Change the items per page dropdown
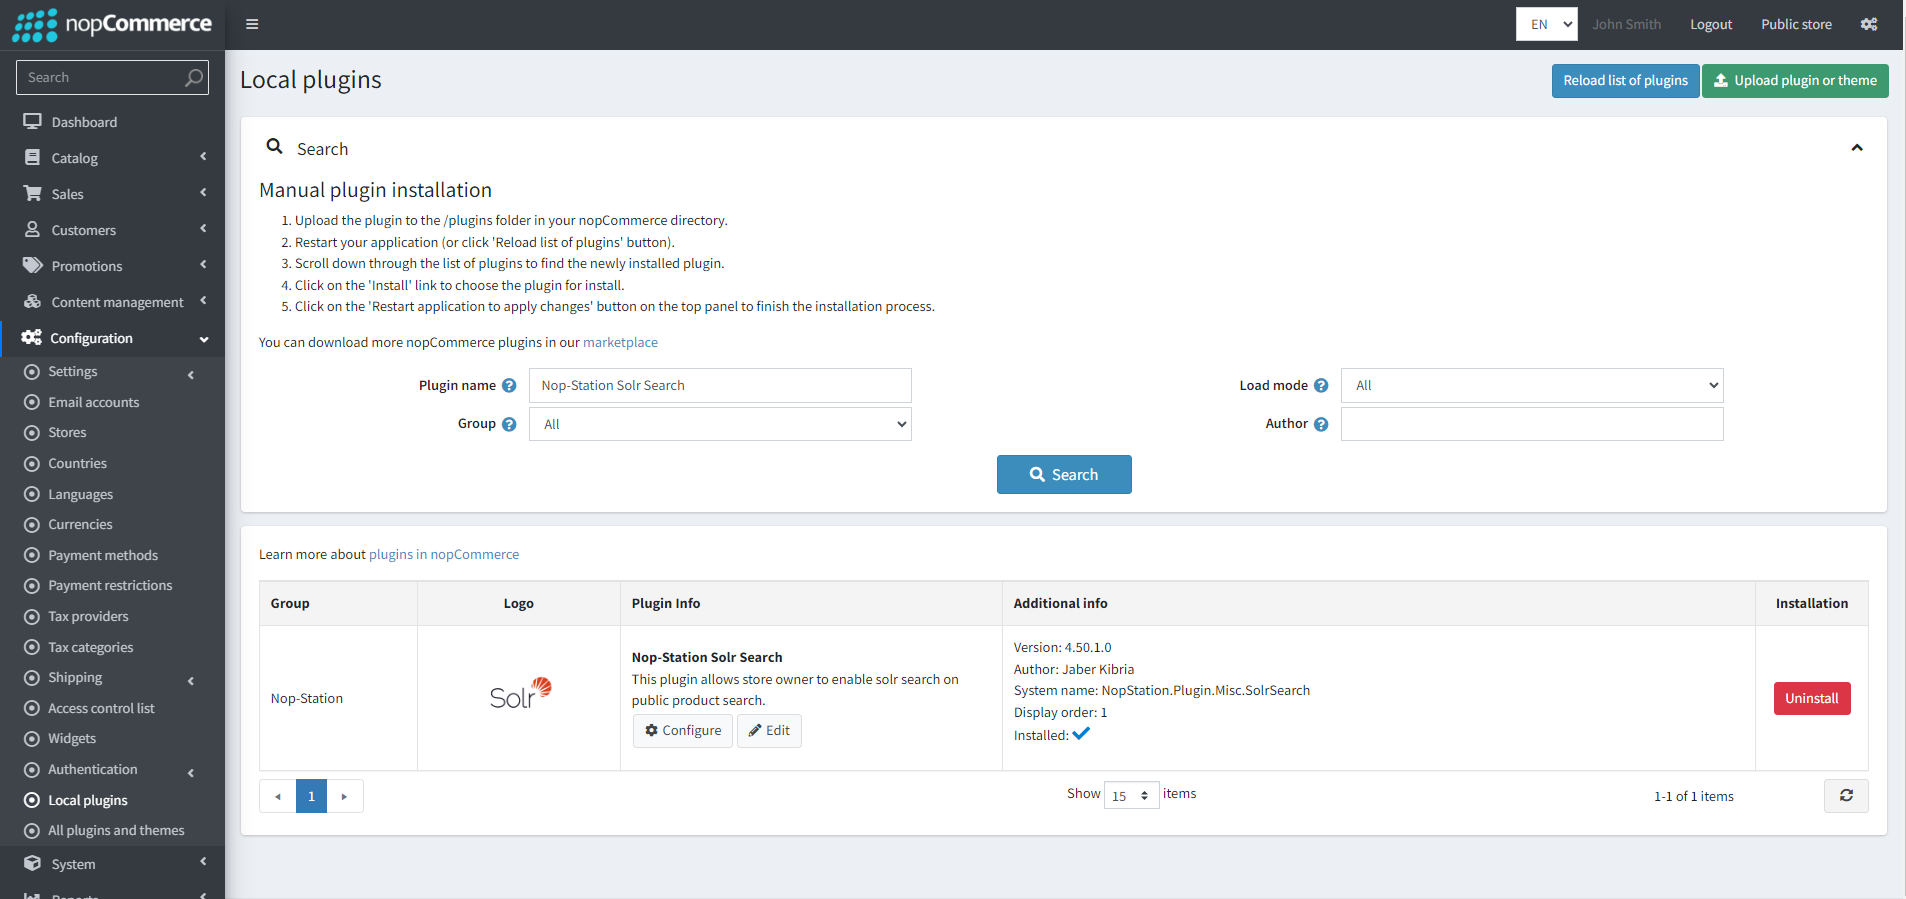 click(x=1131, y=795)
